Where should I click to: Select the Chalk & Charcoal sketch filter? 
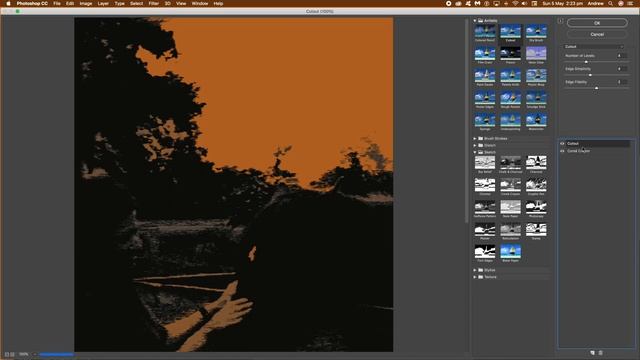[511, 162]
